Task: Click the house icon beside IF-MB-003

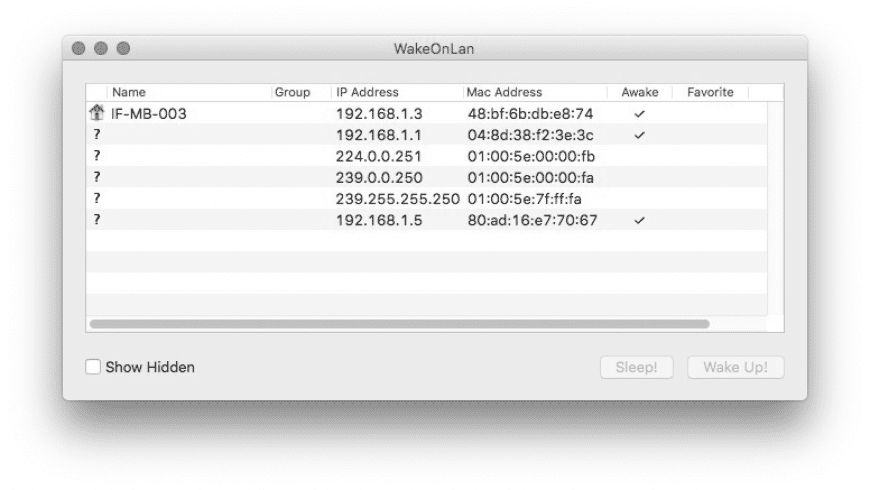Action: click(x=96, y=114)
